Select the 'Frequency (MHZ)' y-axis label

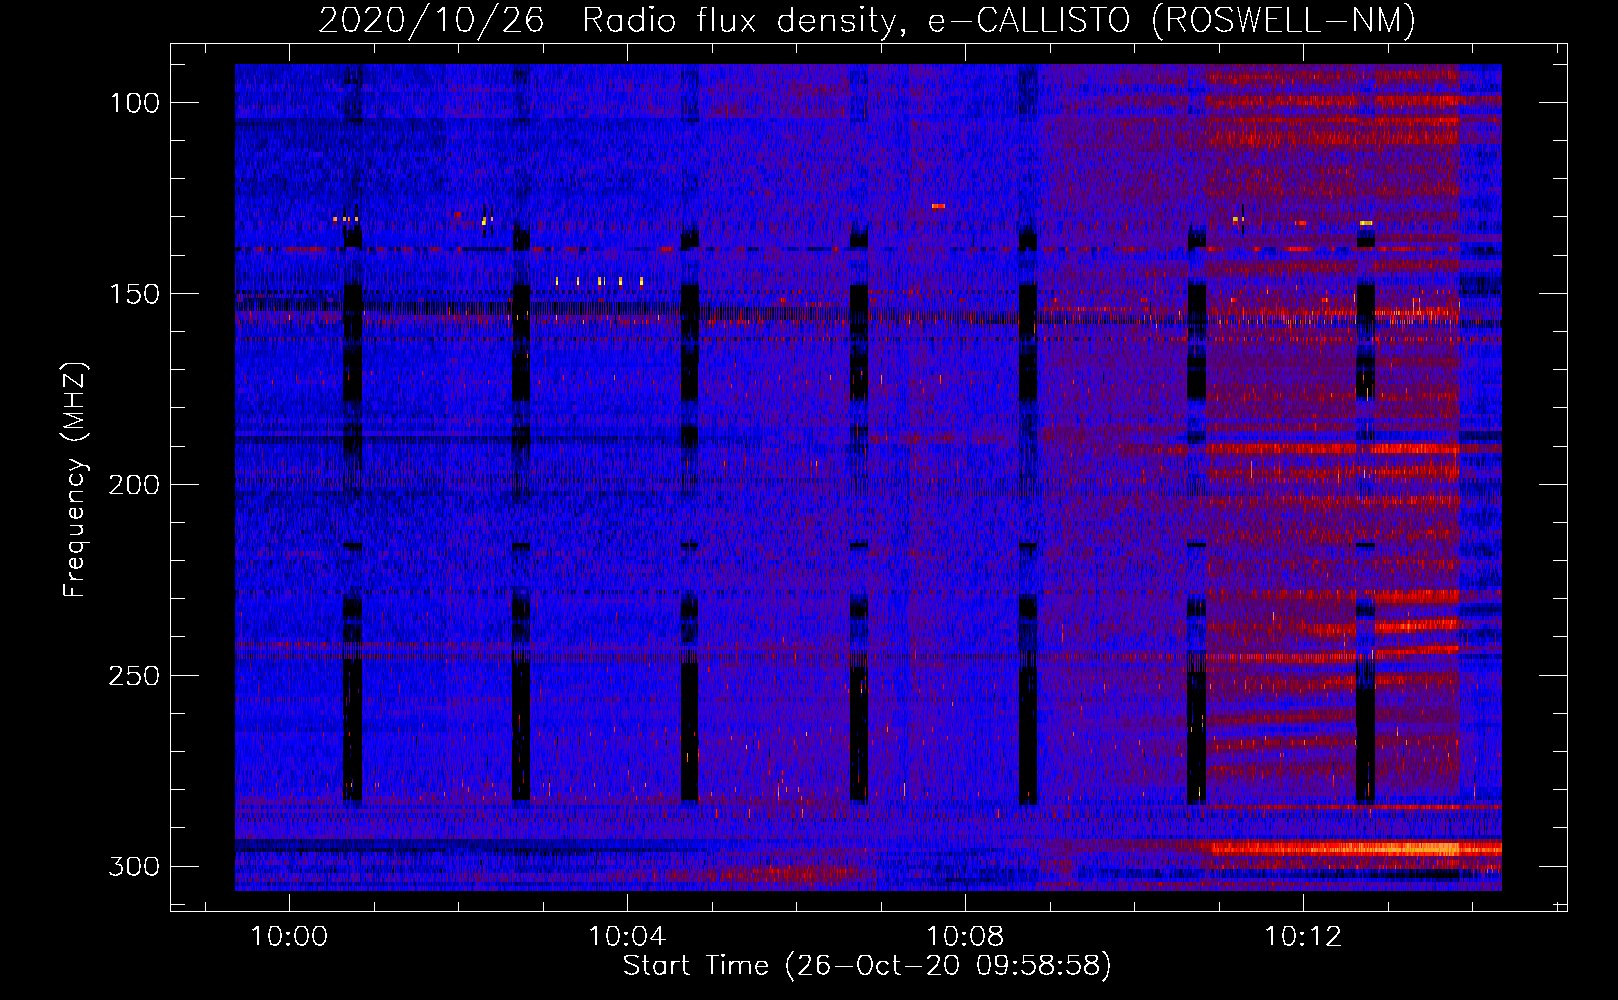tap(75, 479)
